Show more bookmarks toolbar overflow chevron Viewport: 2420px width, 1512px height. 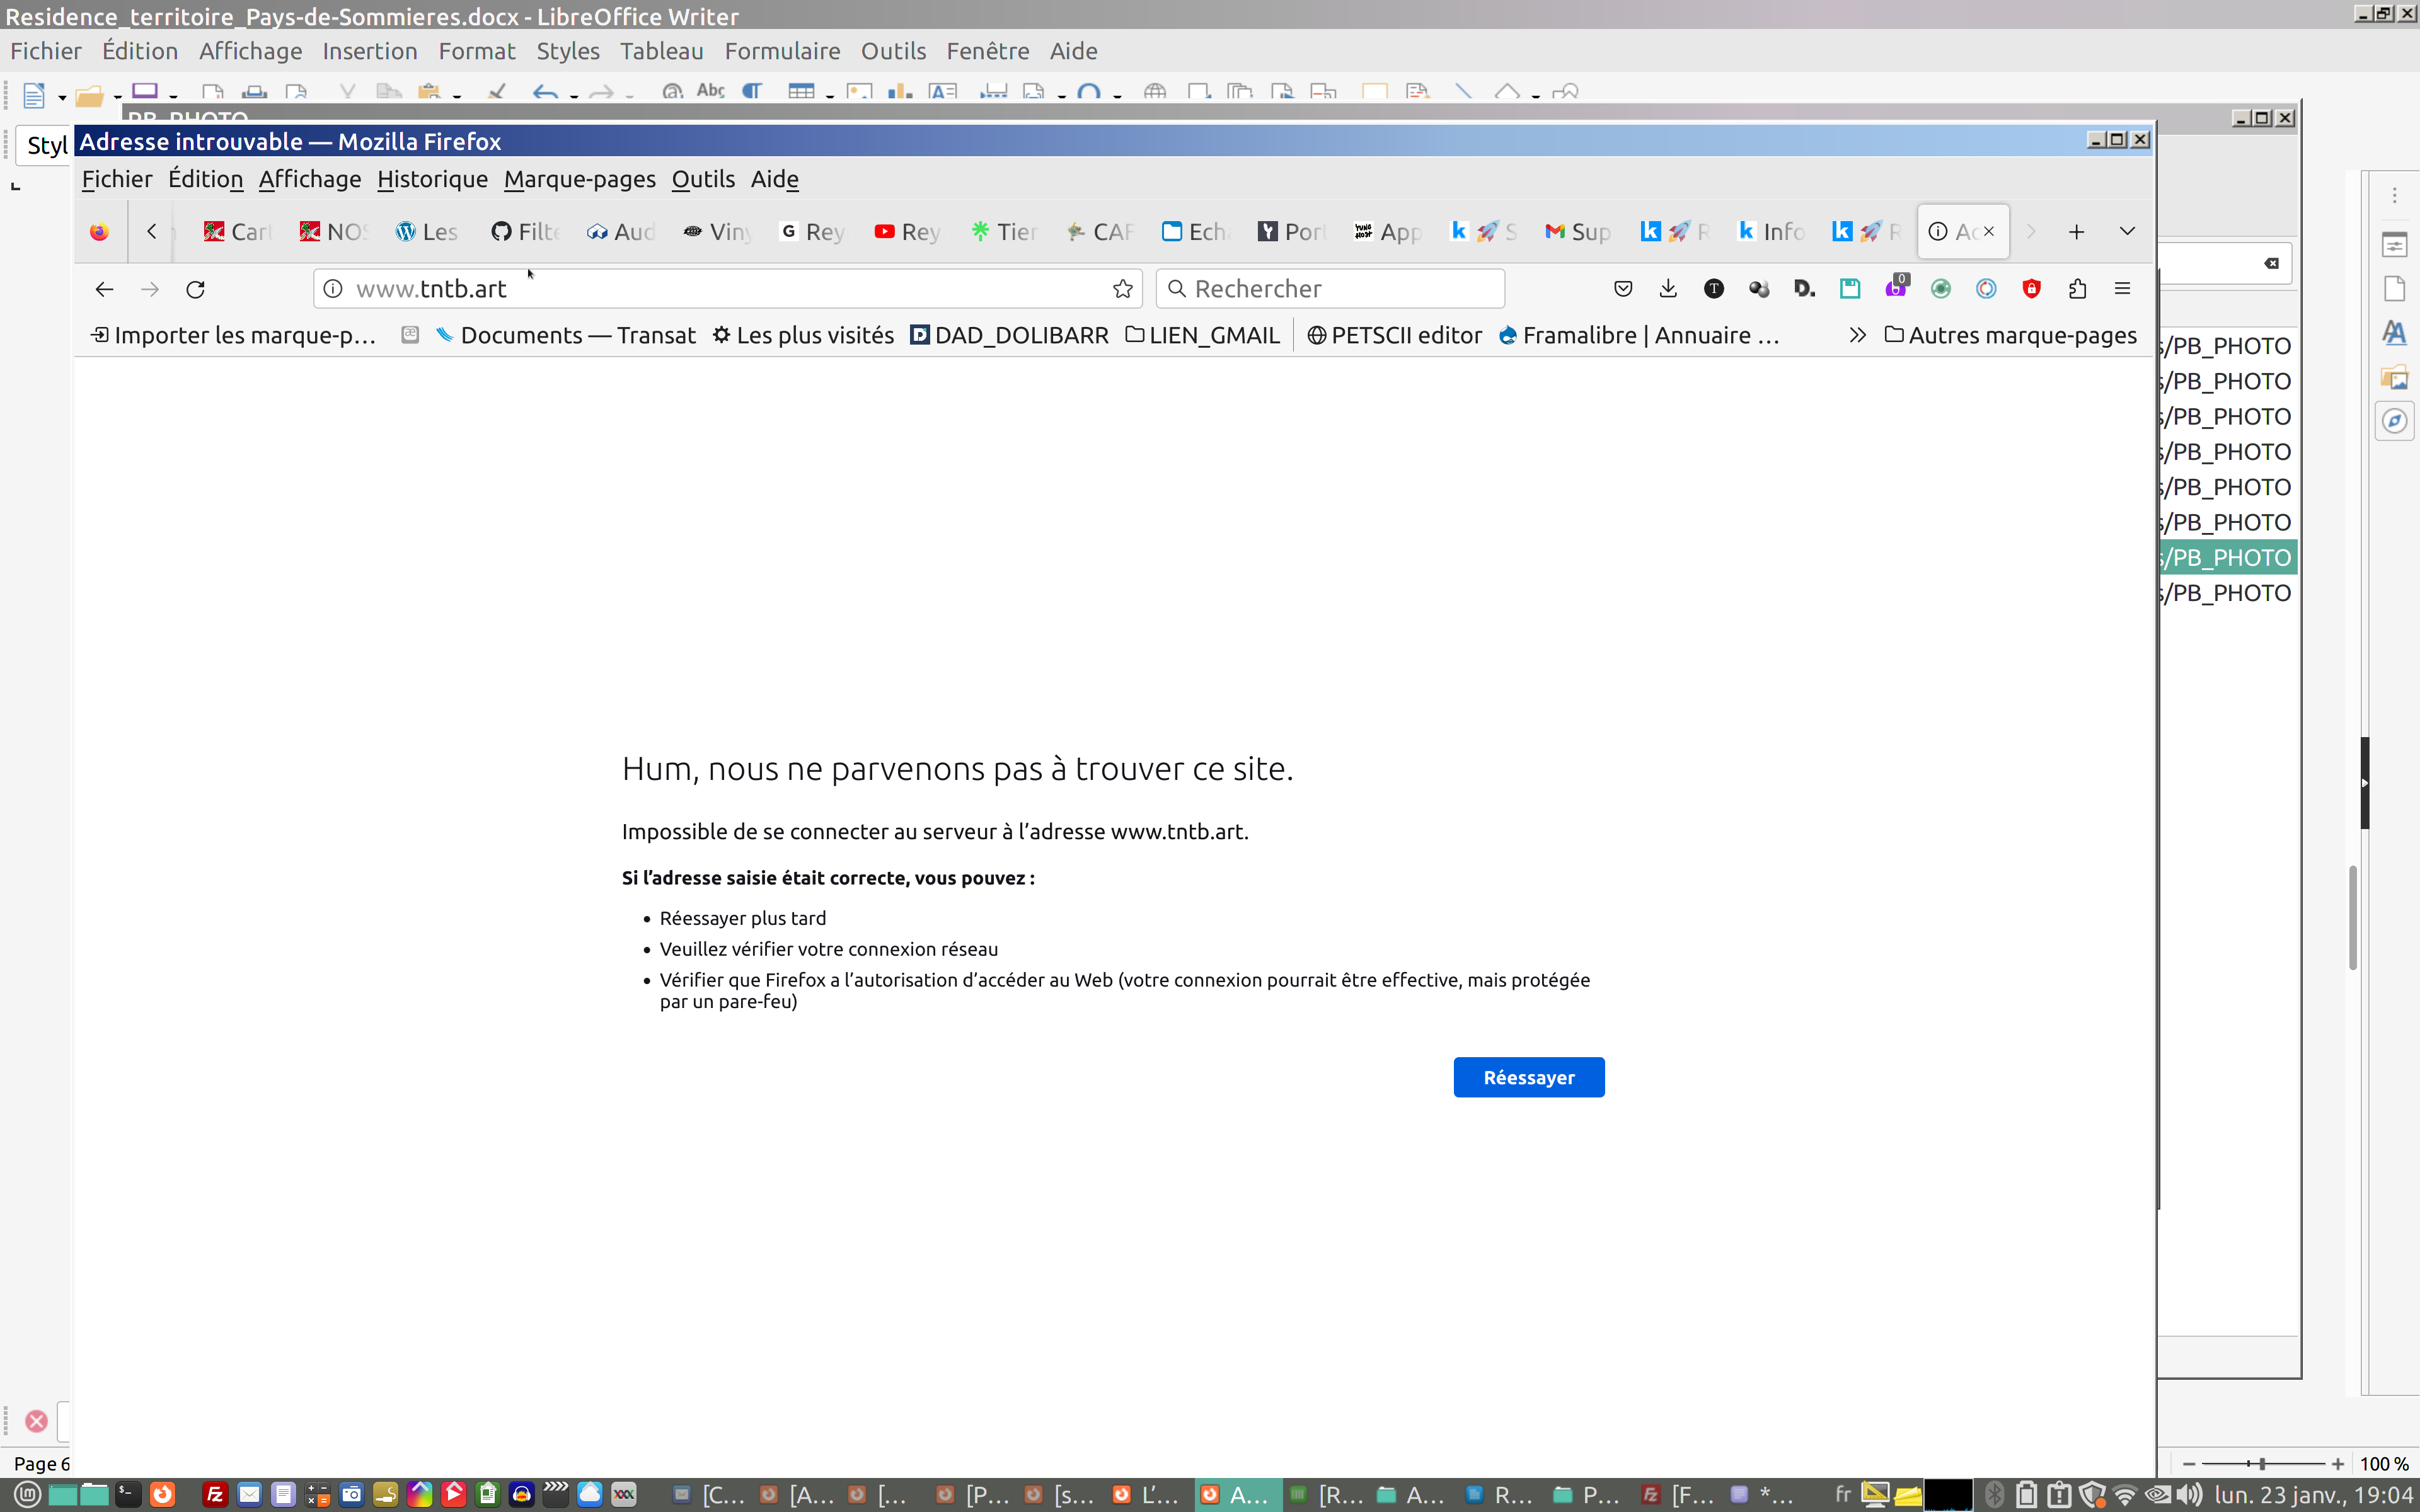tap(1857, 335)
